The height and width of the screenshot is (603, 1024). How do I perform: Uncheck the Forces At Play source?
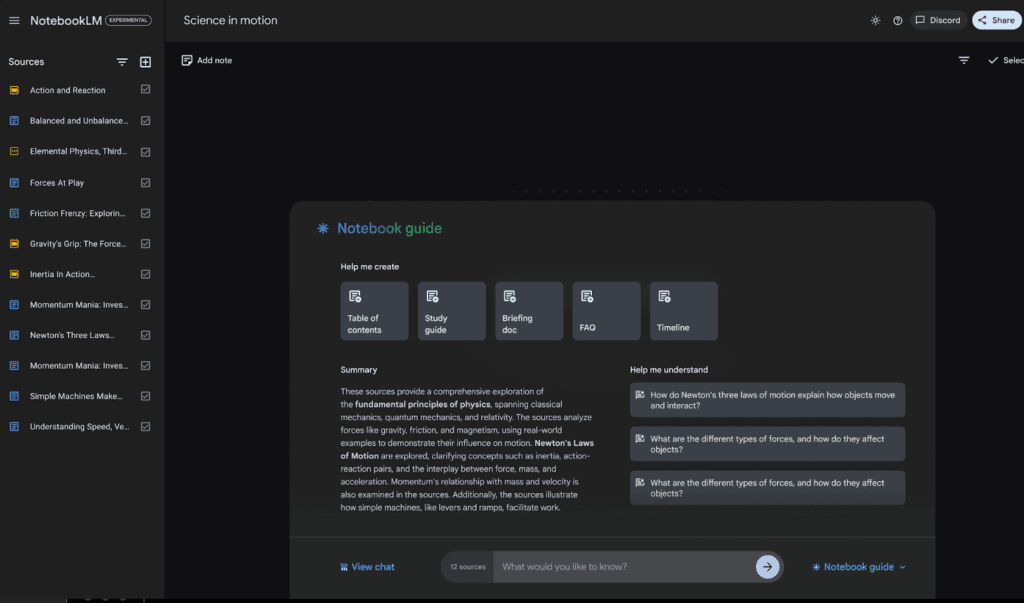click(x=146, y=183)
